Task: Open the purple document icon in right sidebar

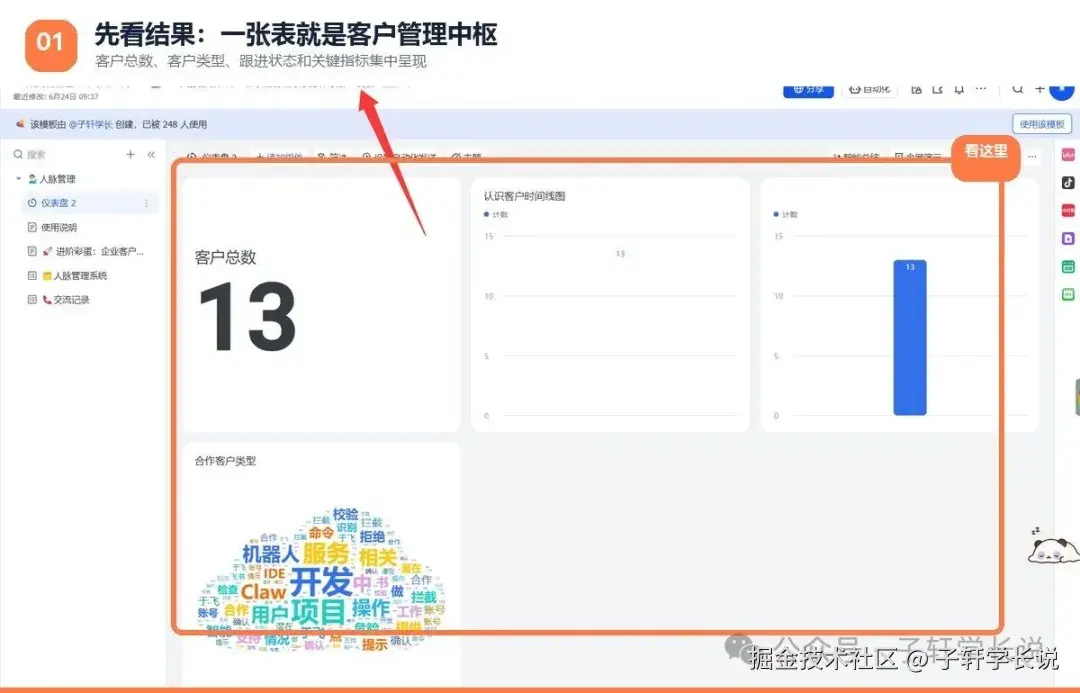Action: [x=1068, y=238]
